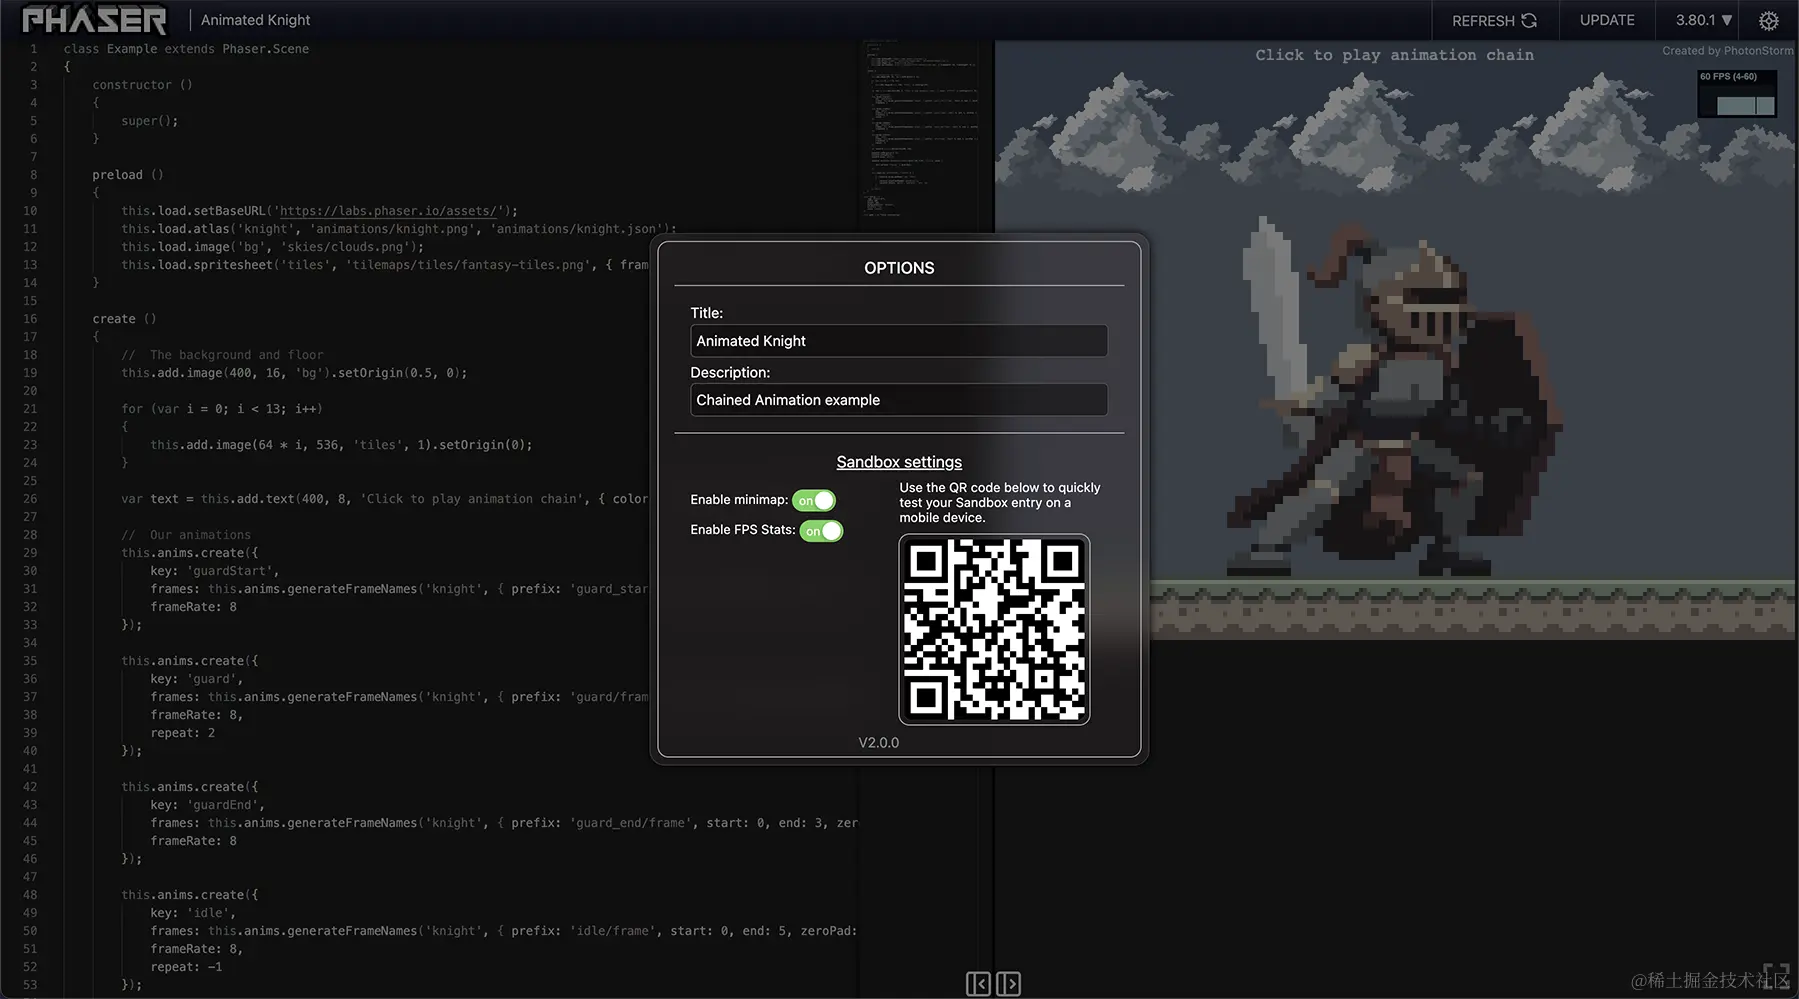Screen dimensions: 1799x999
Task: Click '// The background and floor' comment
Action: [222, 355]
